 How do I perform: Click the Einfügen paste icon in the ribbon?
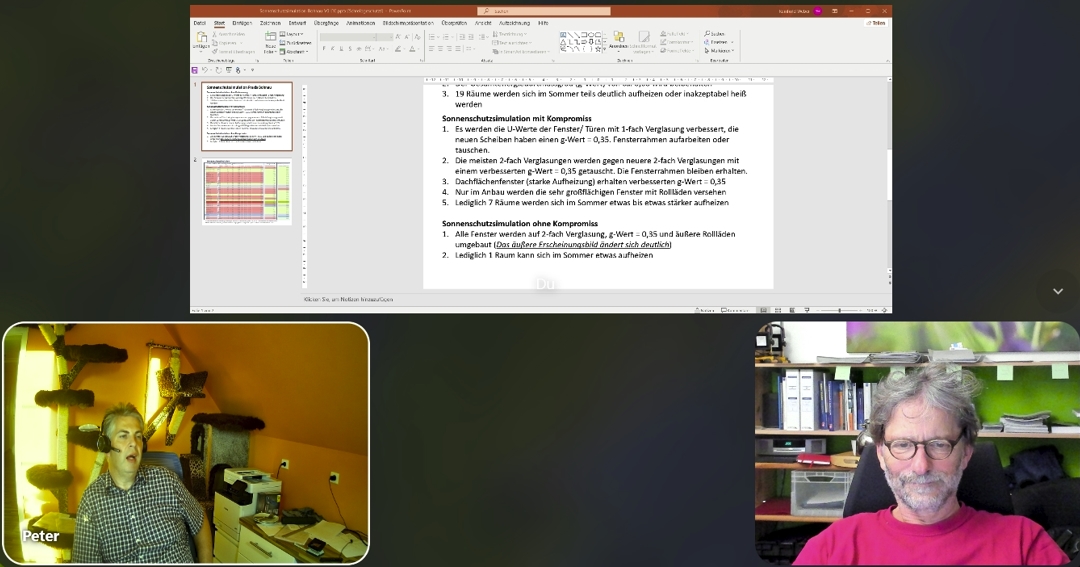202,40
